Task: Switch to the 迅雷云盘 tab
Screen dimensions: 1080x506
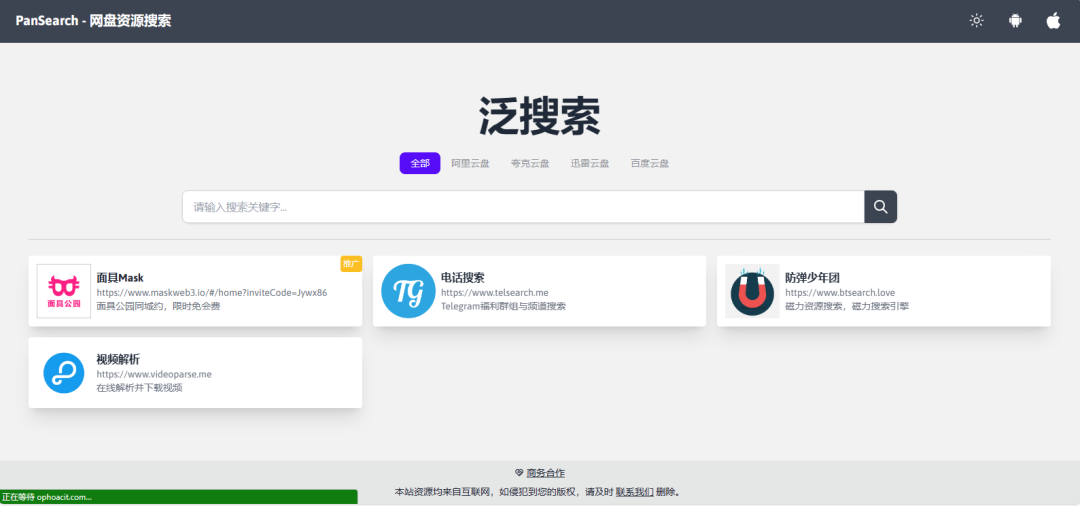Action: click(590, 164)
